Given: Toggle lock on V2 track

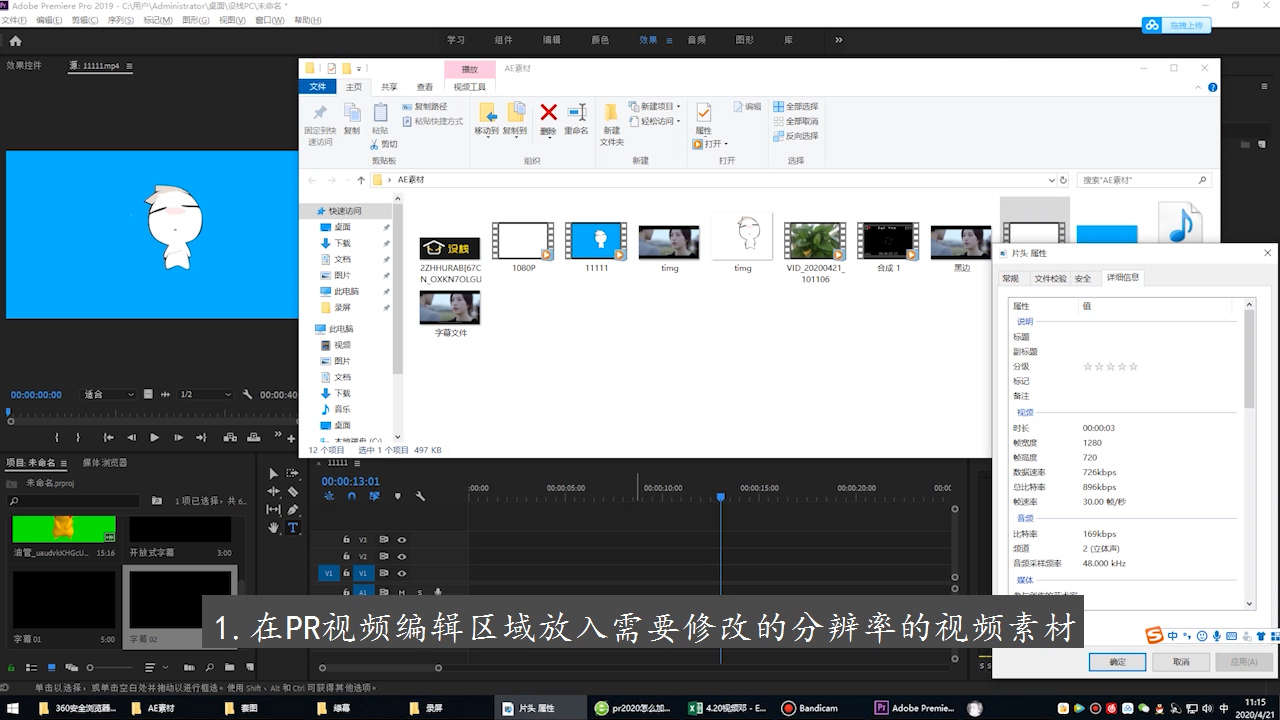Looking at the screenshot, I should click(346, 556).
